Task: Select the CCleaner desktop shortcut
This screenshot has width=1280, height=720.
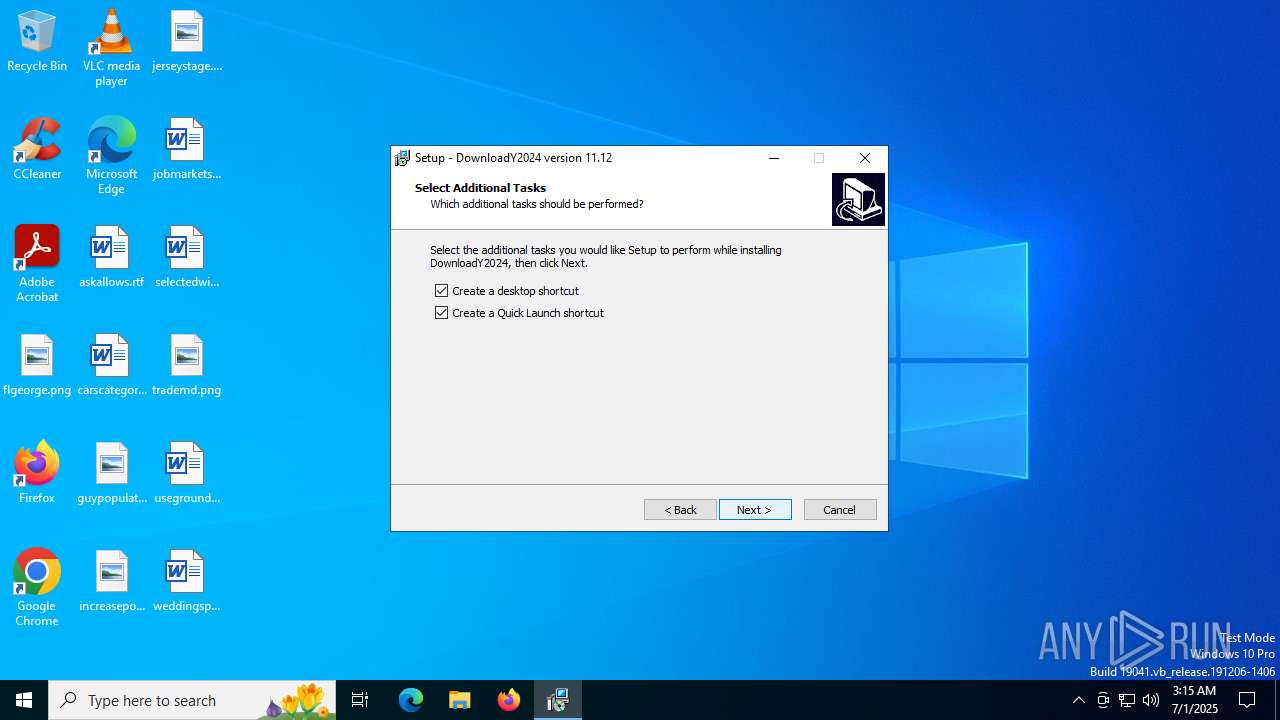Action: 37,150
